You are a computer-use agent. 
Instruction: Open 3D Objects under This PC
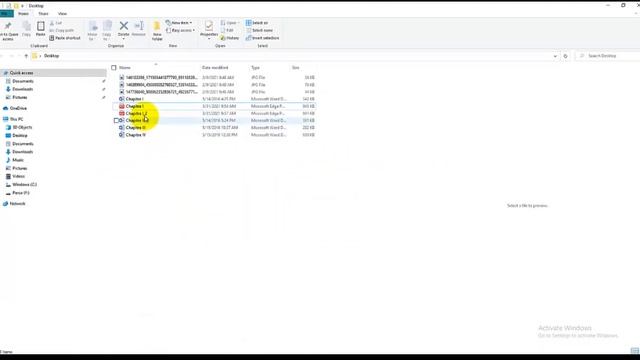pyautogui.click(x=19, y=127)
